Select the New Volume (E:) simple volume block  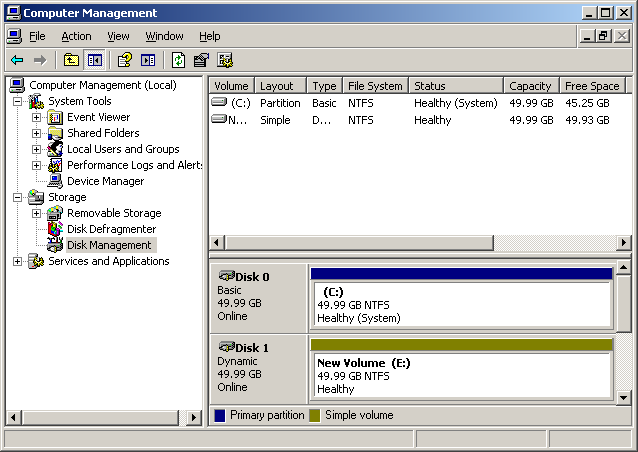click(x=461, y=376)
